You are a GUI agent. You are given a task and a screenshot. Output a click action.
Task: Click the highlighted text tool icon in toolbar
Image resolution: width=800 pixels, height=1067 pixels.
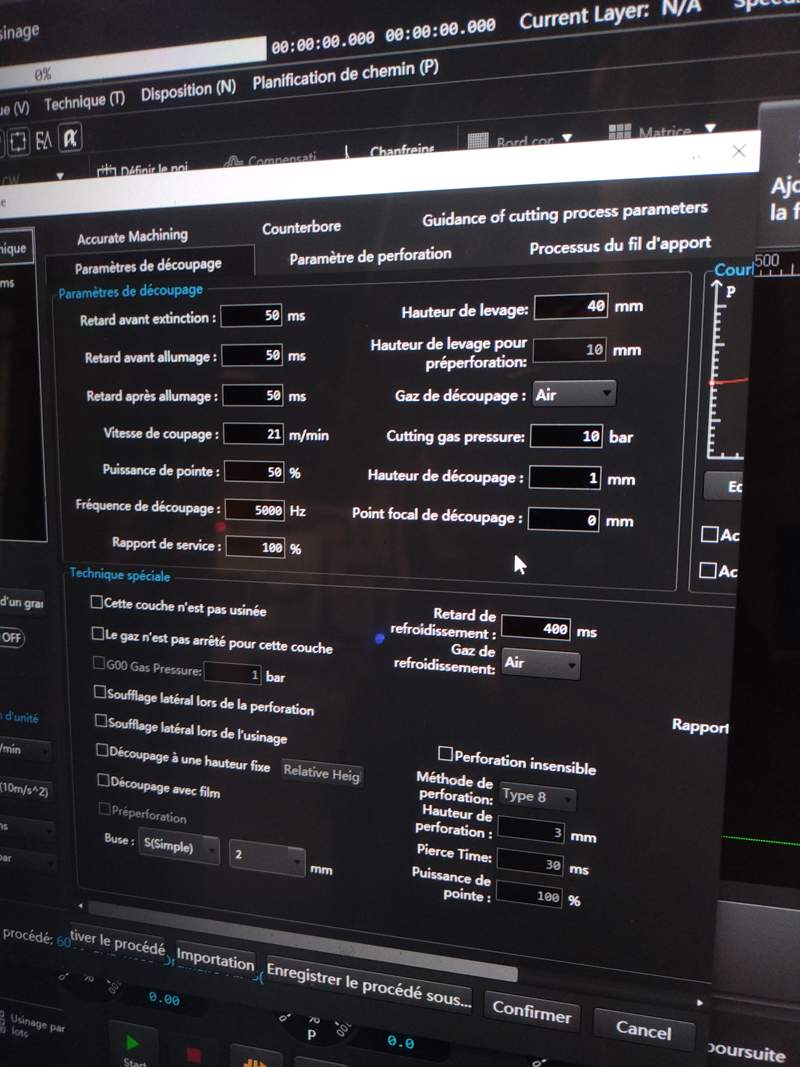70,138
